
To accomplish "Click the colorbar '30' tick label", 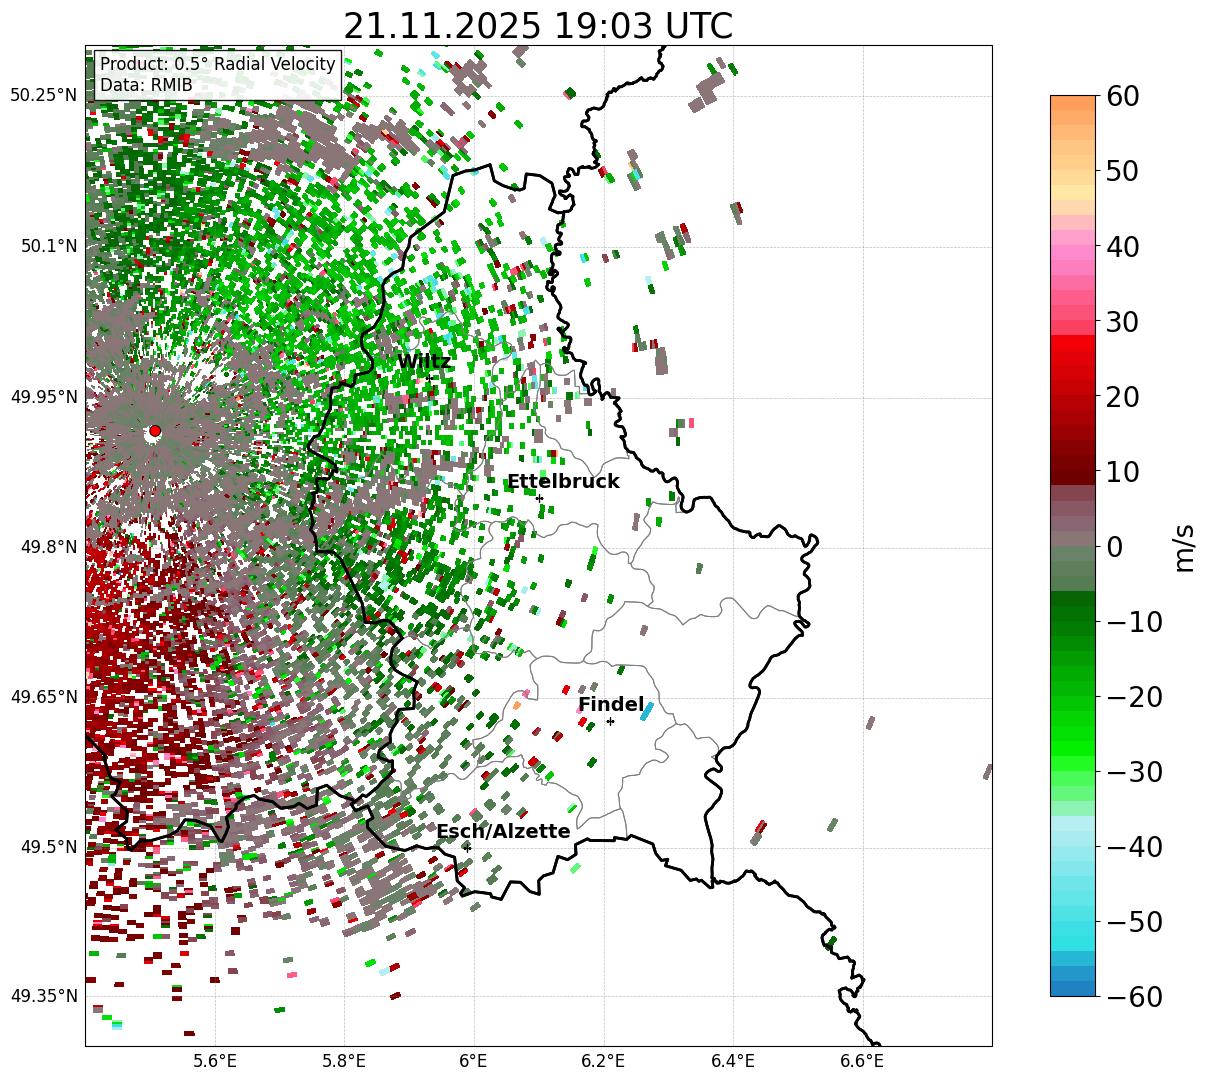I will point(1121,322).
